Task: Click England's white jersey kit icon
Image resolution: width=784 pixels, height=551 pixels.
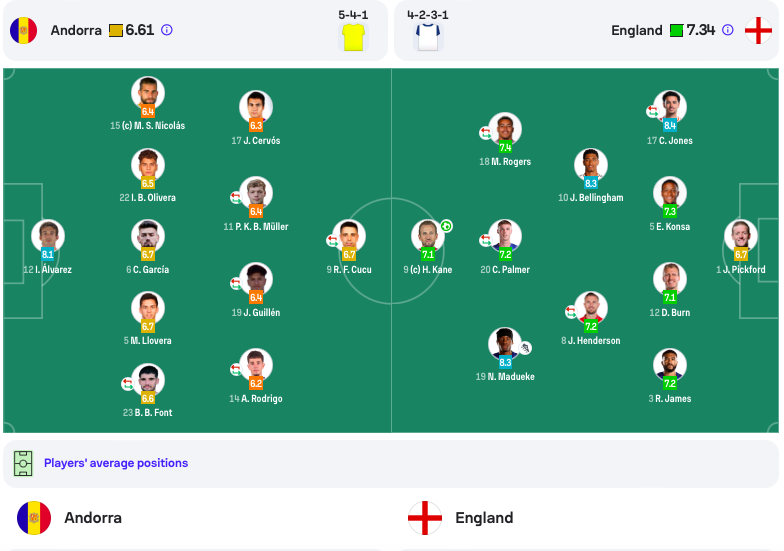Action: pos(428,37)
